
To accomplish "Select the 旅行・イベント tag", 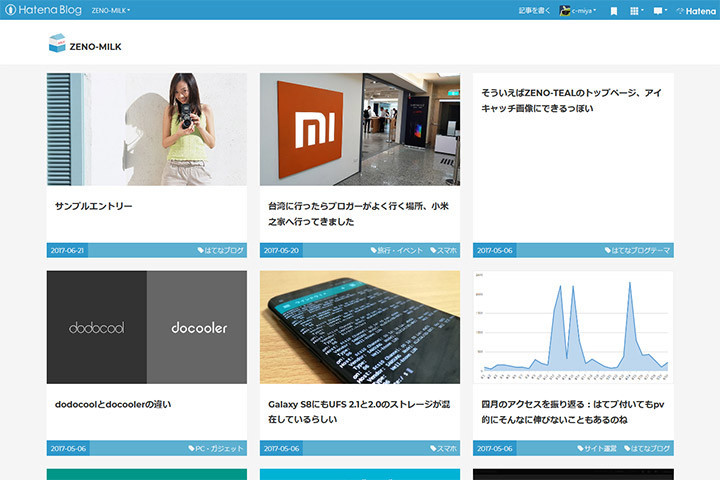I will pos(396,250).
